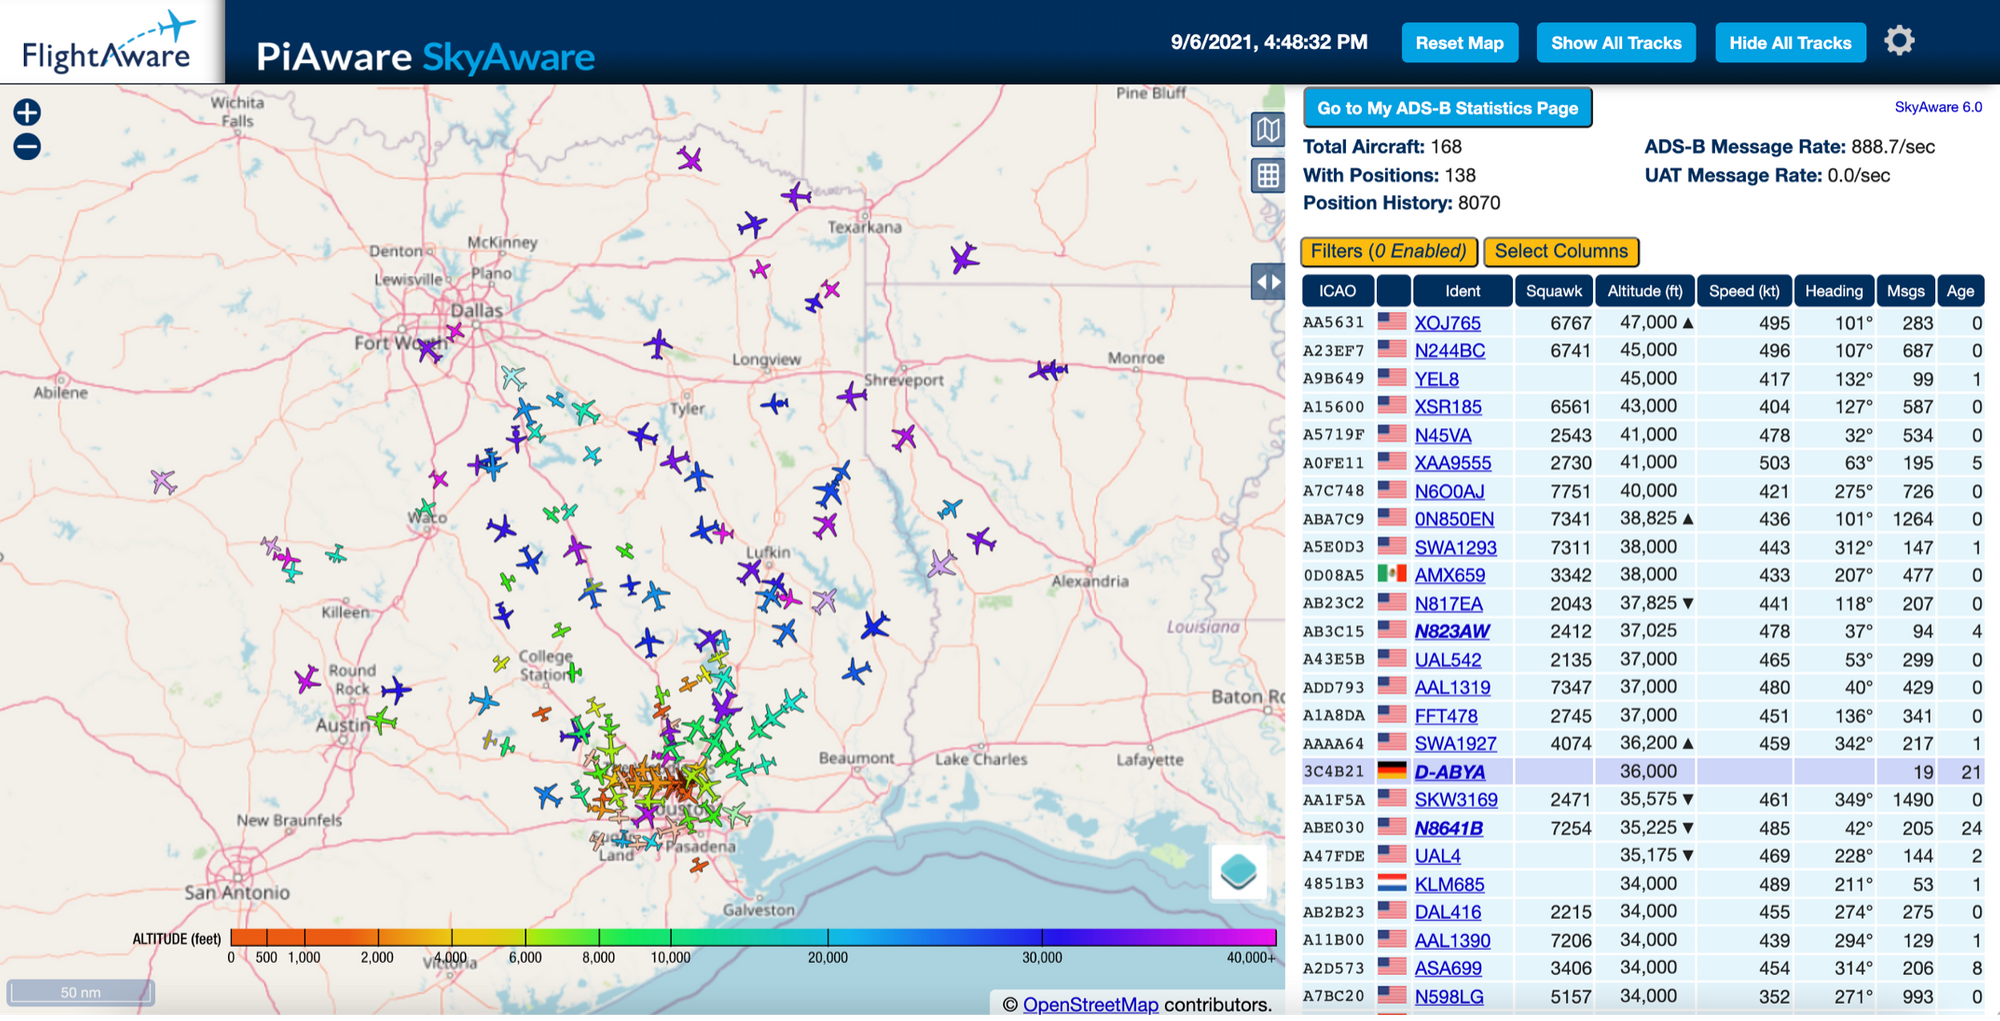Image resolution: width=2000 pixels, height=1021 pixels.
Task: Sort the table by the Squawk column
Action: click(x=1554, y=291)
